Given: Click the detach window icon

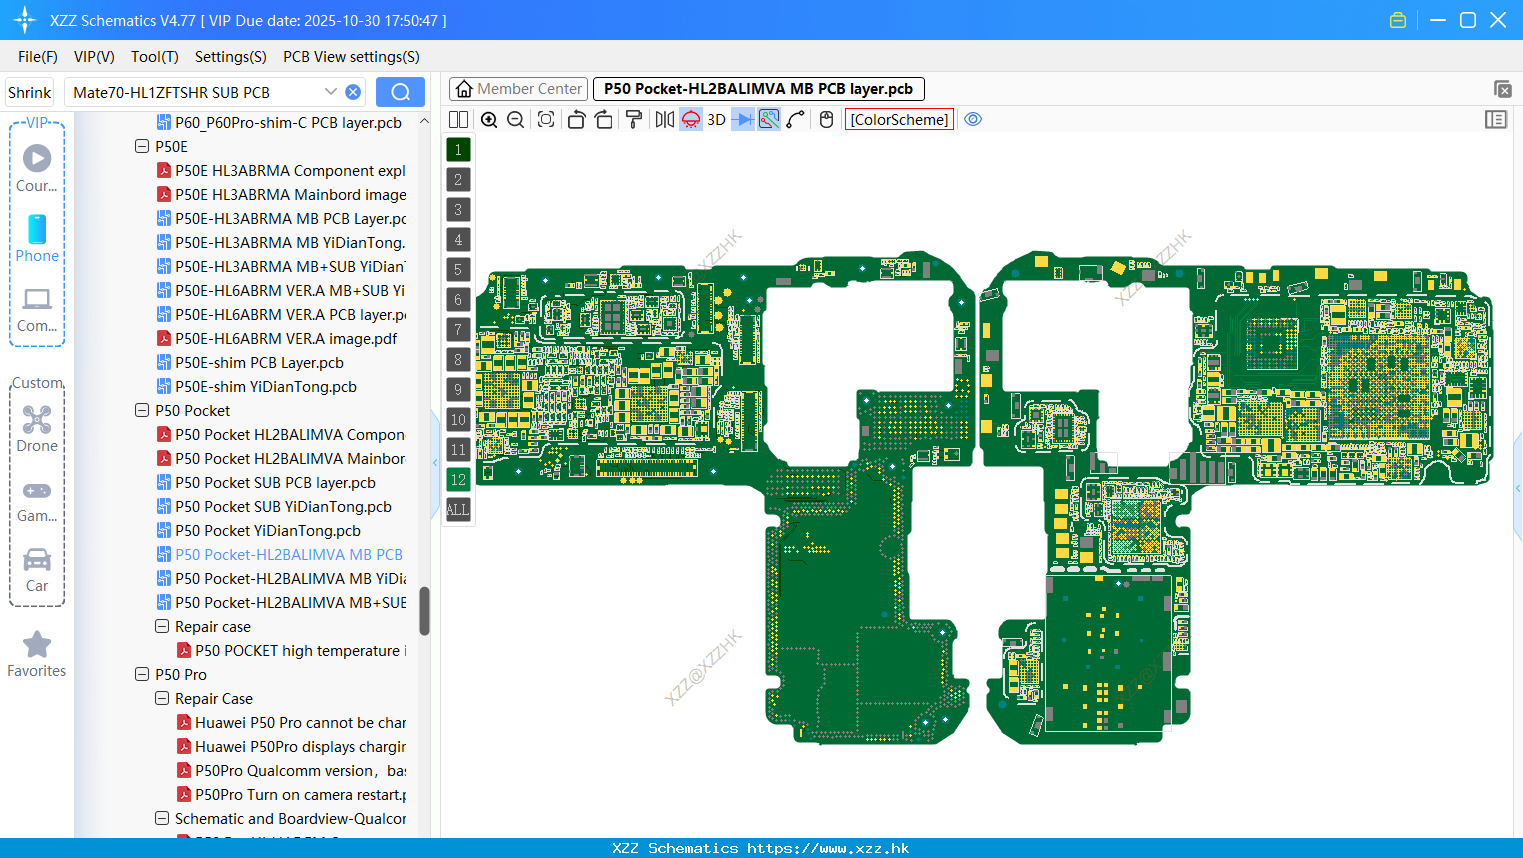Looking at the screenshot, I should tap(1502, 89).
